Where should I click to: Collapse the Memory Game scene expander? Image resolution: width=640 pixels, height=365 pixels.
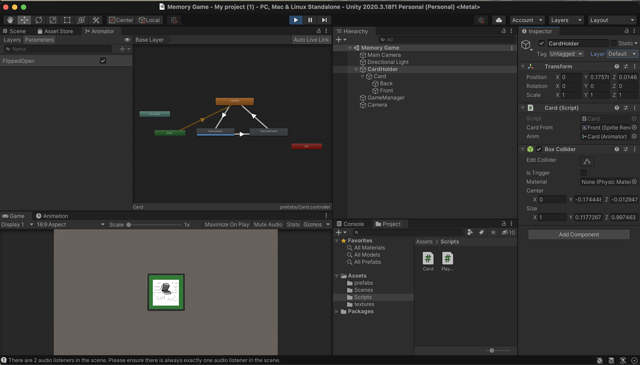coord(350,48)
